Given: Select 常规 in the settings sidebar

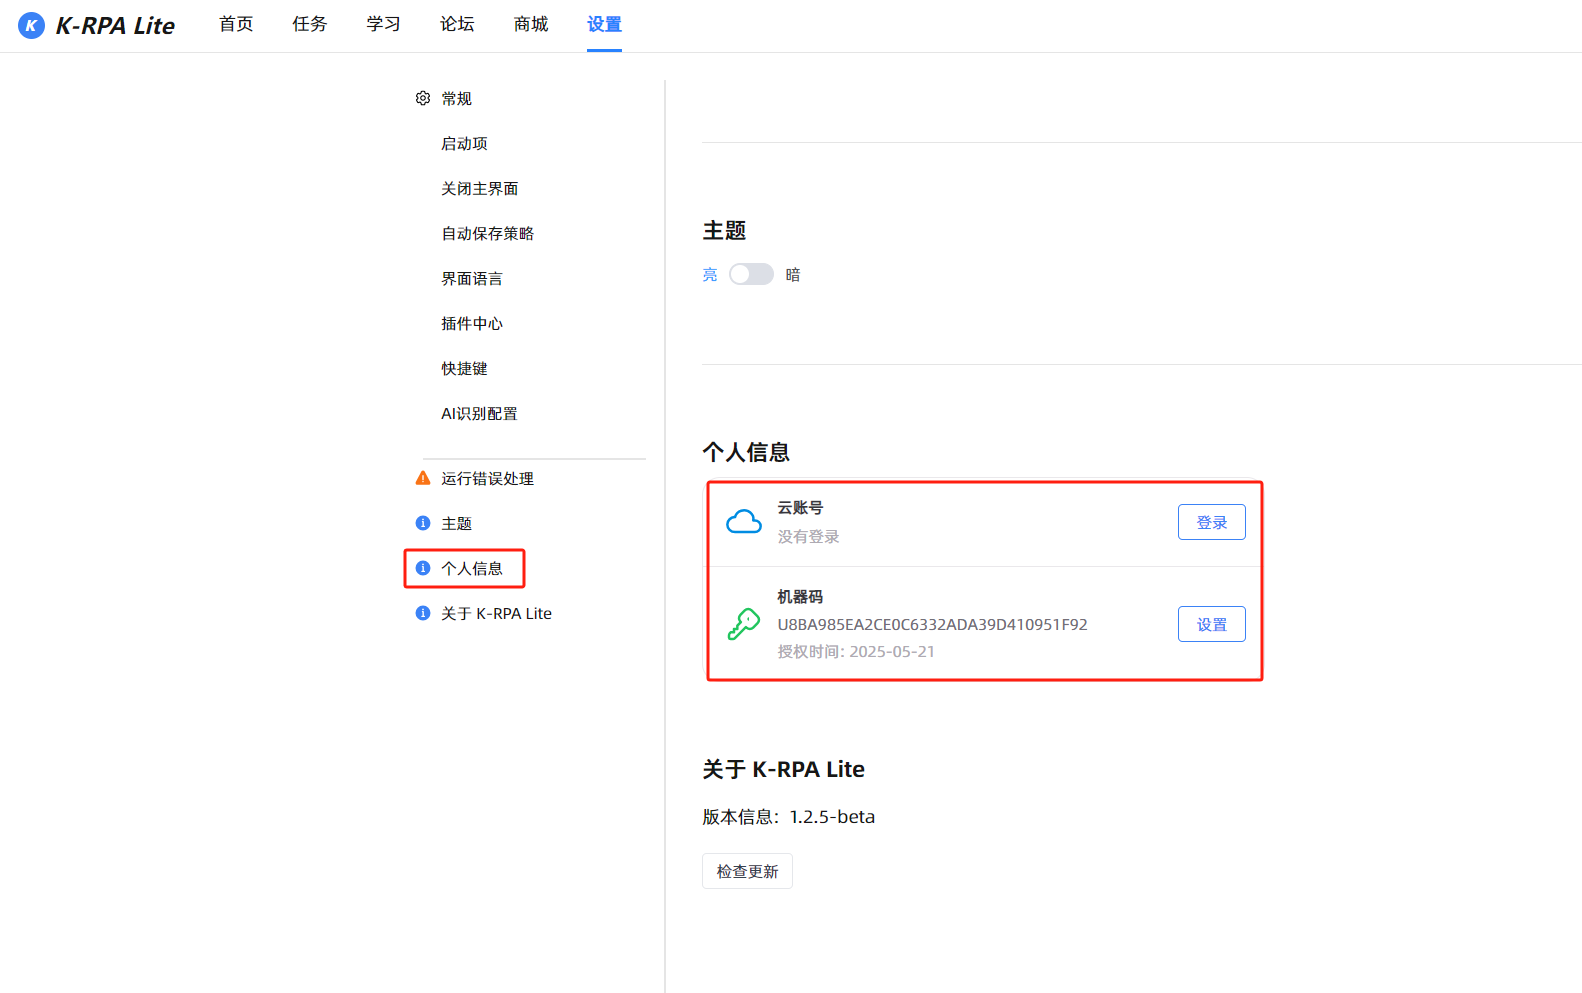Looking at the screenshot, I should click(457, 98).
